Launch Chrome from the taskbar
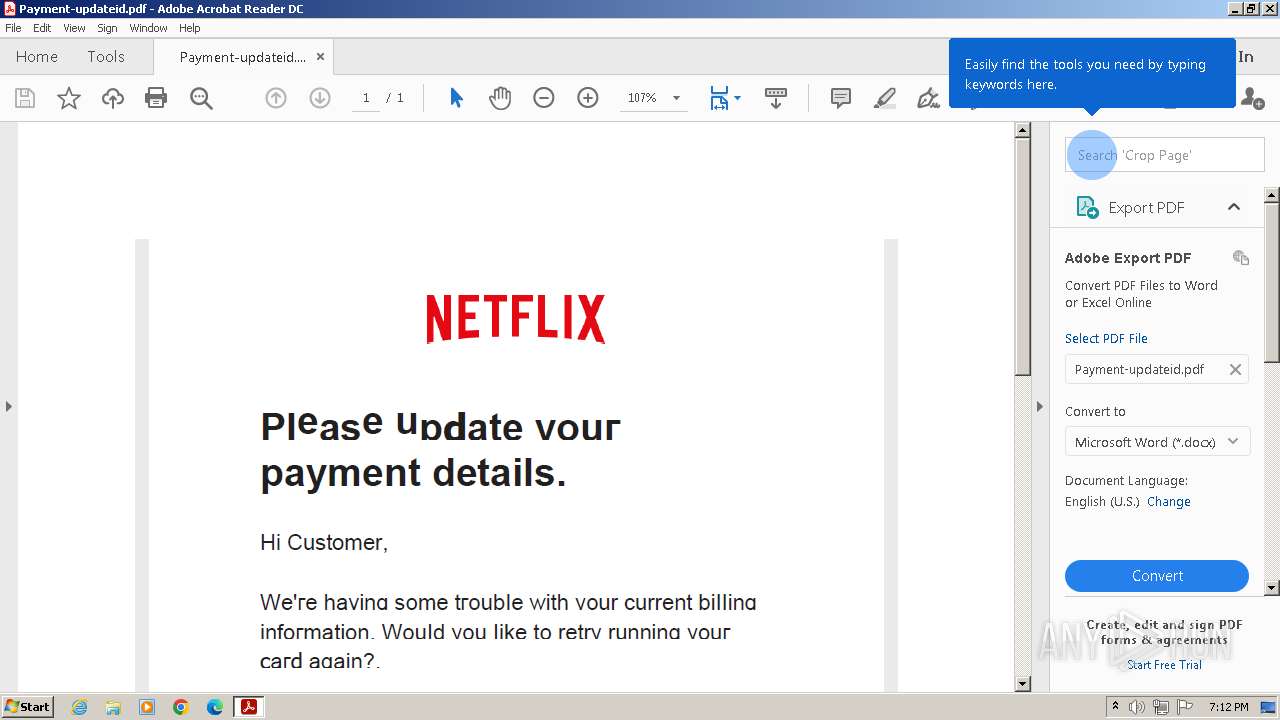1280x720 pixels. click(181, 707)
